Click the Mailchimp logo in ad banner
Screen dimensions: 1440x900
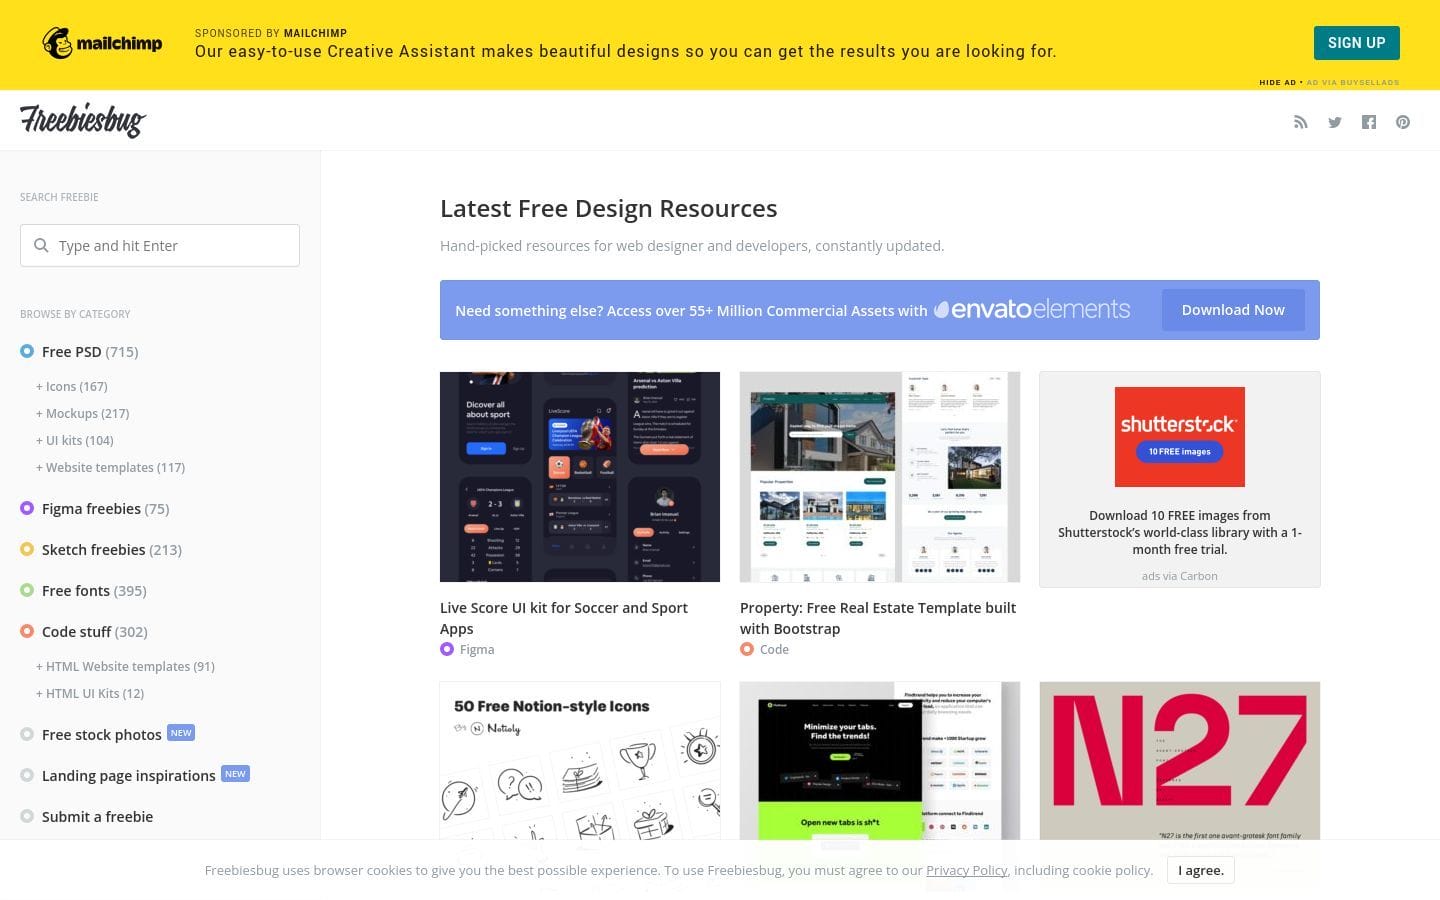coord(102,43)
